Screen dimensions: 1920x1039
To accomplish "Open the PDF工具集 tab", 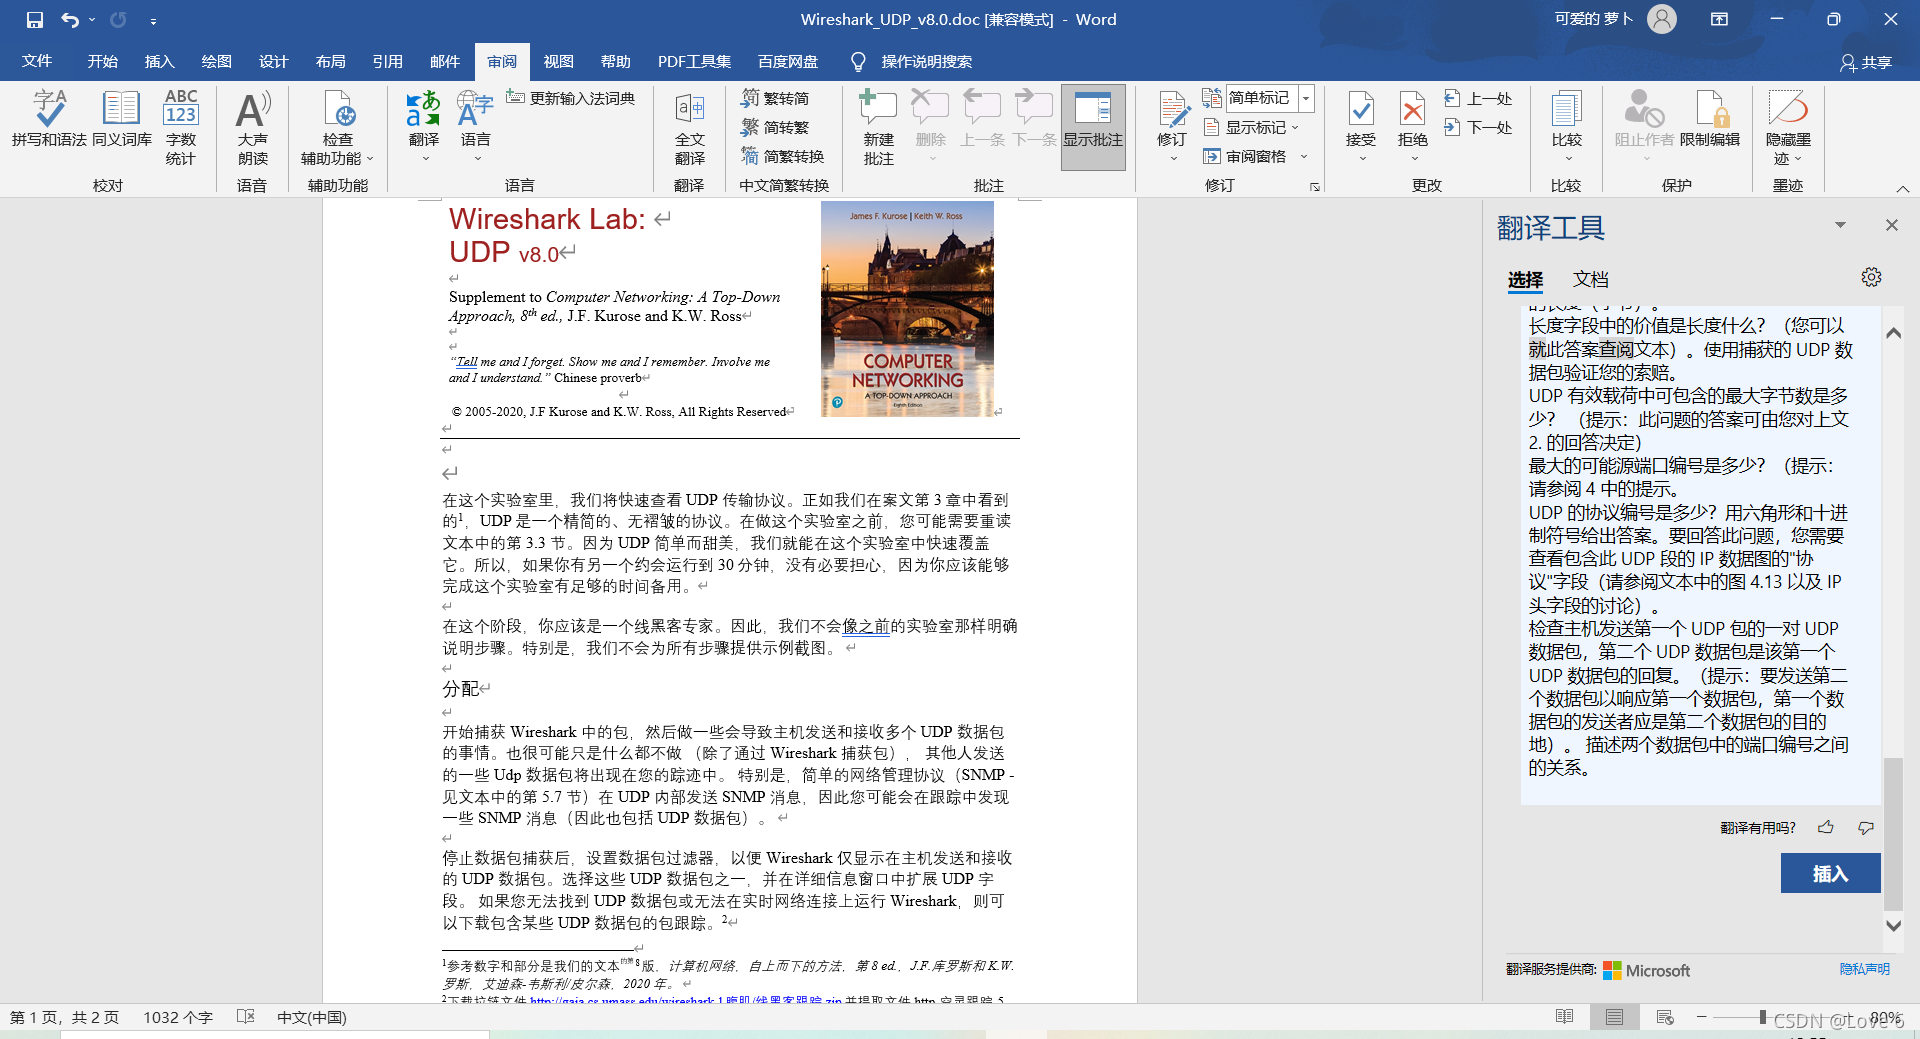I will 695,62.
